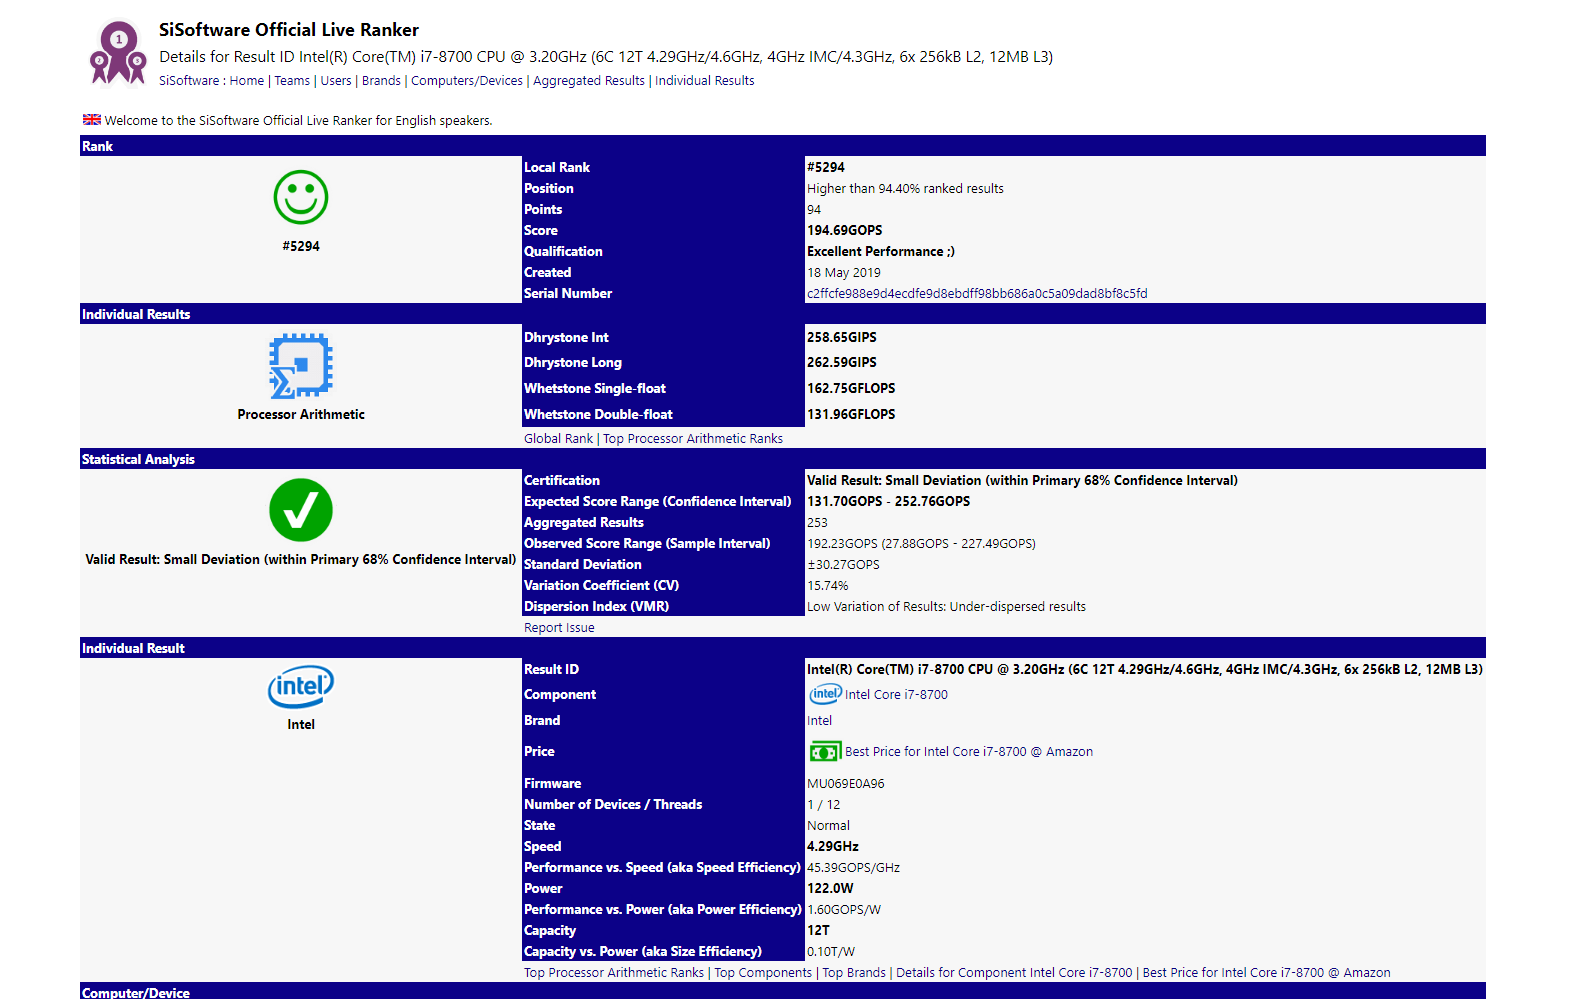
Task: Click the Expected Score Range value
Action: [889, 502]
